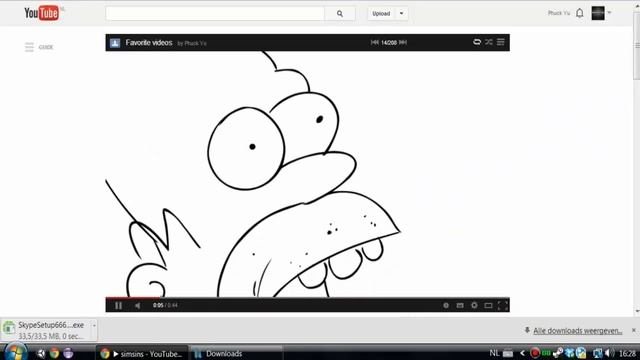Open the notifications bell
The image size is (640, 360).
[x=580, y=13]
